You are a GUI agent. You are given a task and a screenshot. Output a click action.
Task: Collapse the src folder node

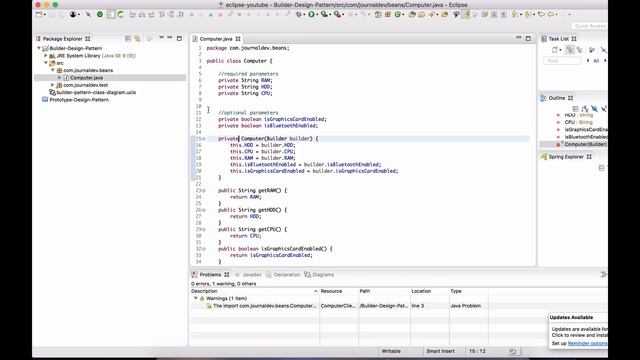coord(46,63)
